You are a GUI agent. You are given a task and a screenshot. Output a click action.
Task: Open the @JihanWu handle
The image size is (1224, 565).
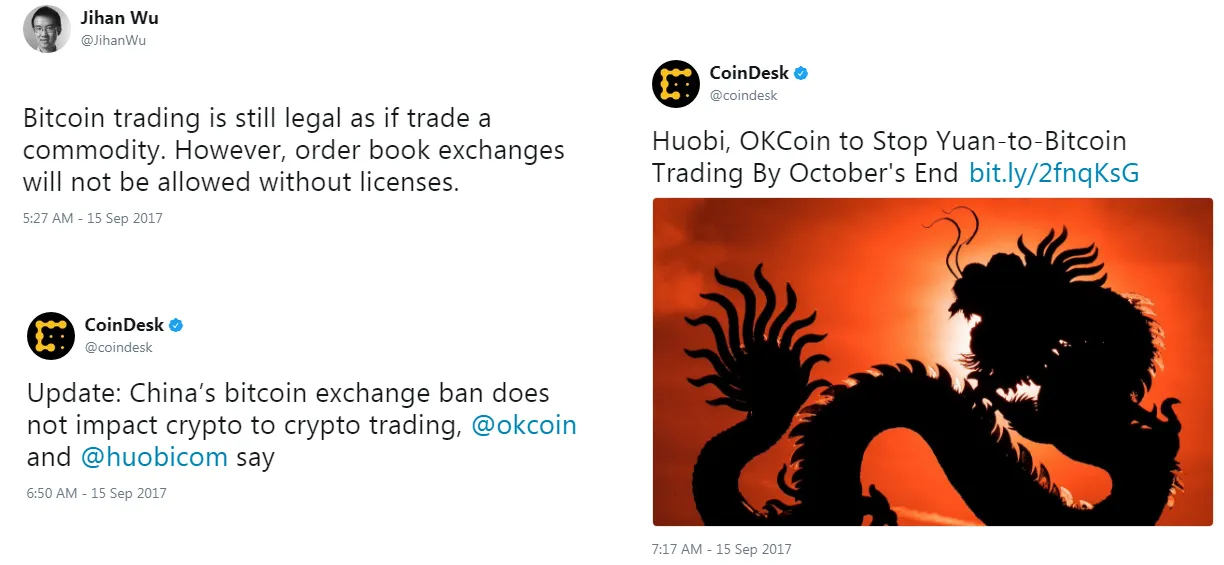[114, 40]
